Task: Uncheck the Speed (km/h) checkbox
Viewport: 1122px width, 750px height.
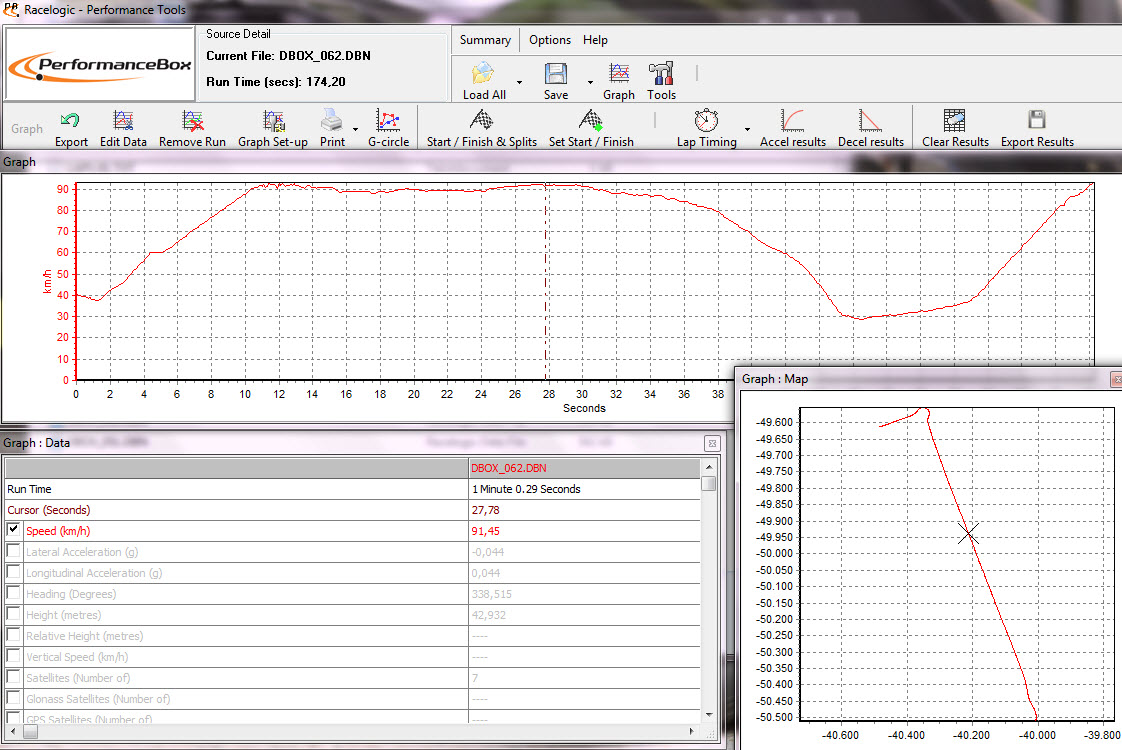Action: point(13,530)
